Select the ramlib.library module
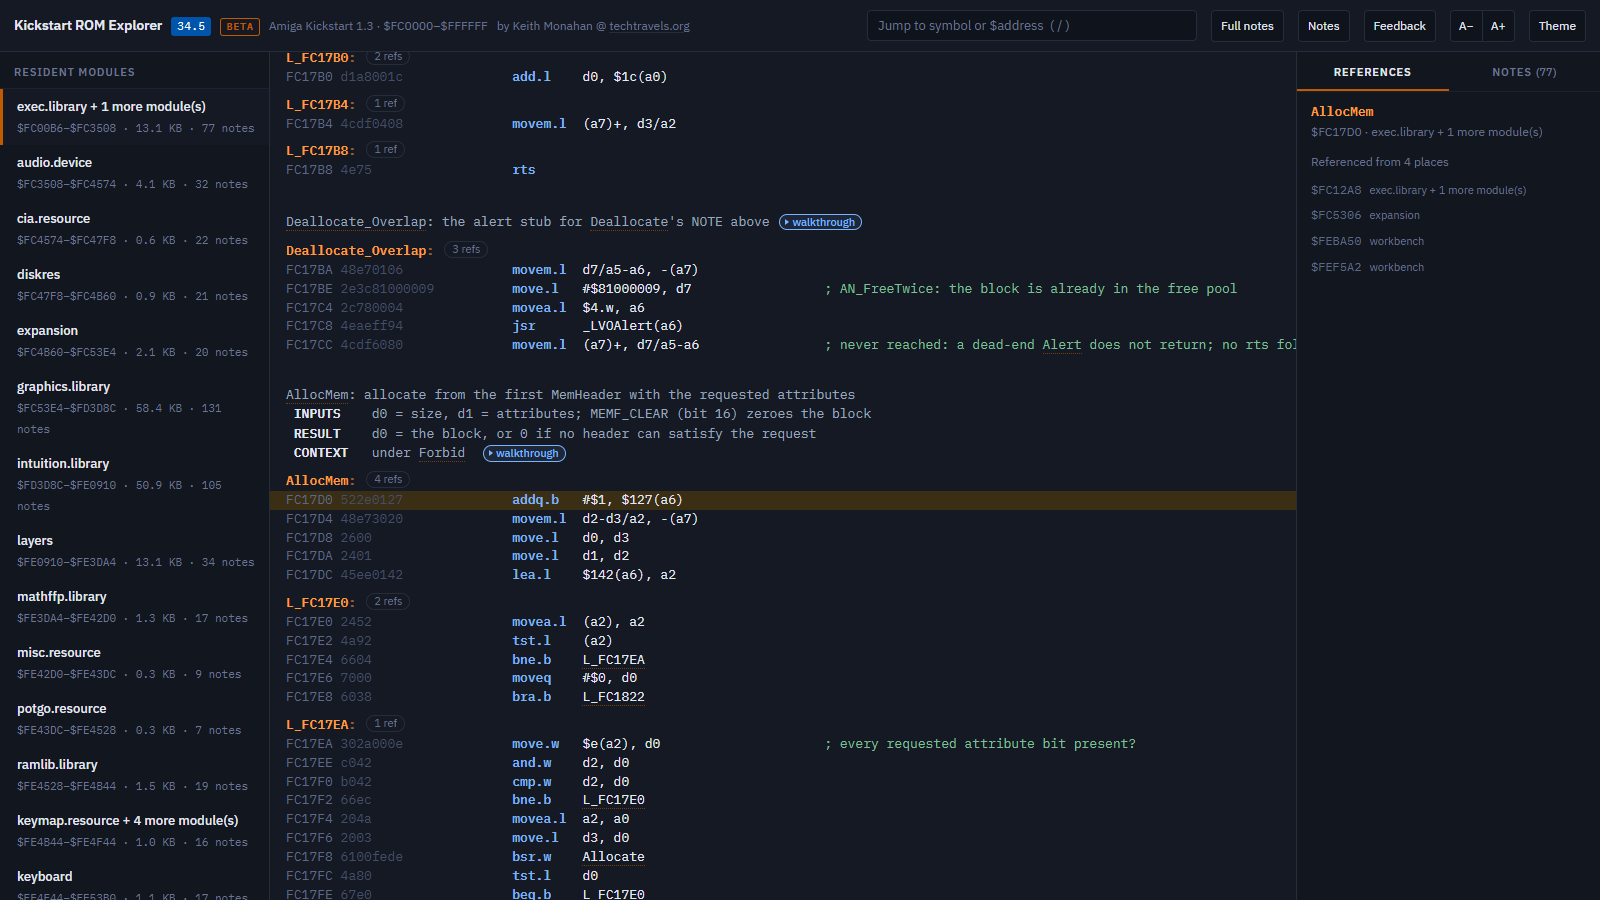Image resolution: width=1600 pixels, height=900 pixels. coord(134,775)
